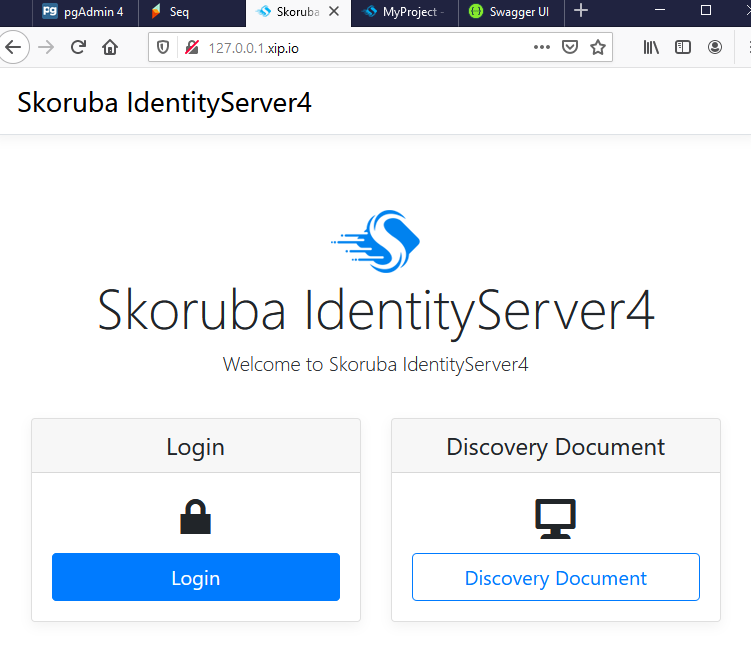Screen dimensions: 751x654
Task: Close the Skoruba tab
Action: tap(334, 11)
